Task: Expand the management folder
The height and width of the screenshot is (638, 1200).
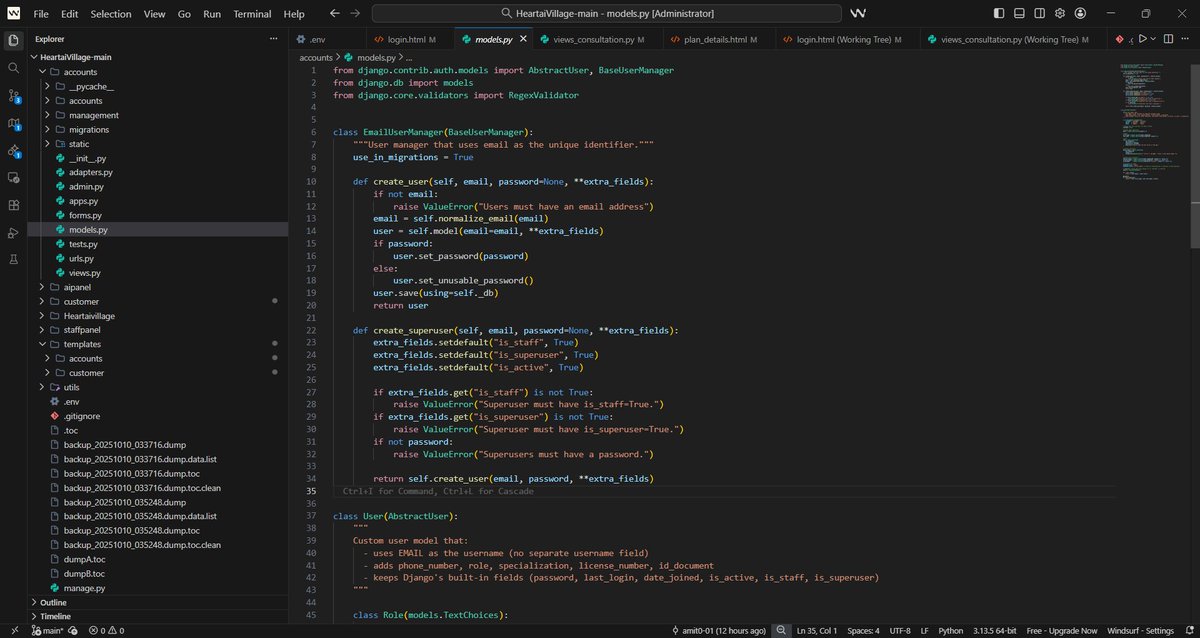Action: tap(159, 115)
